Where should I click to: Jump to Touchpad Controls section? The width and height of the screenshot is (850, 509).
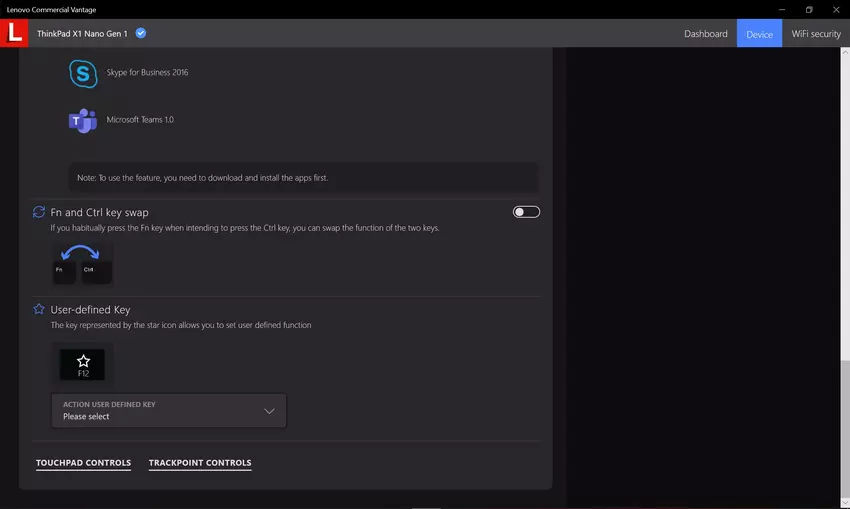83,463
